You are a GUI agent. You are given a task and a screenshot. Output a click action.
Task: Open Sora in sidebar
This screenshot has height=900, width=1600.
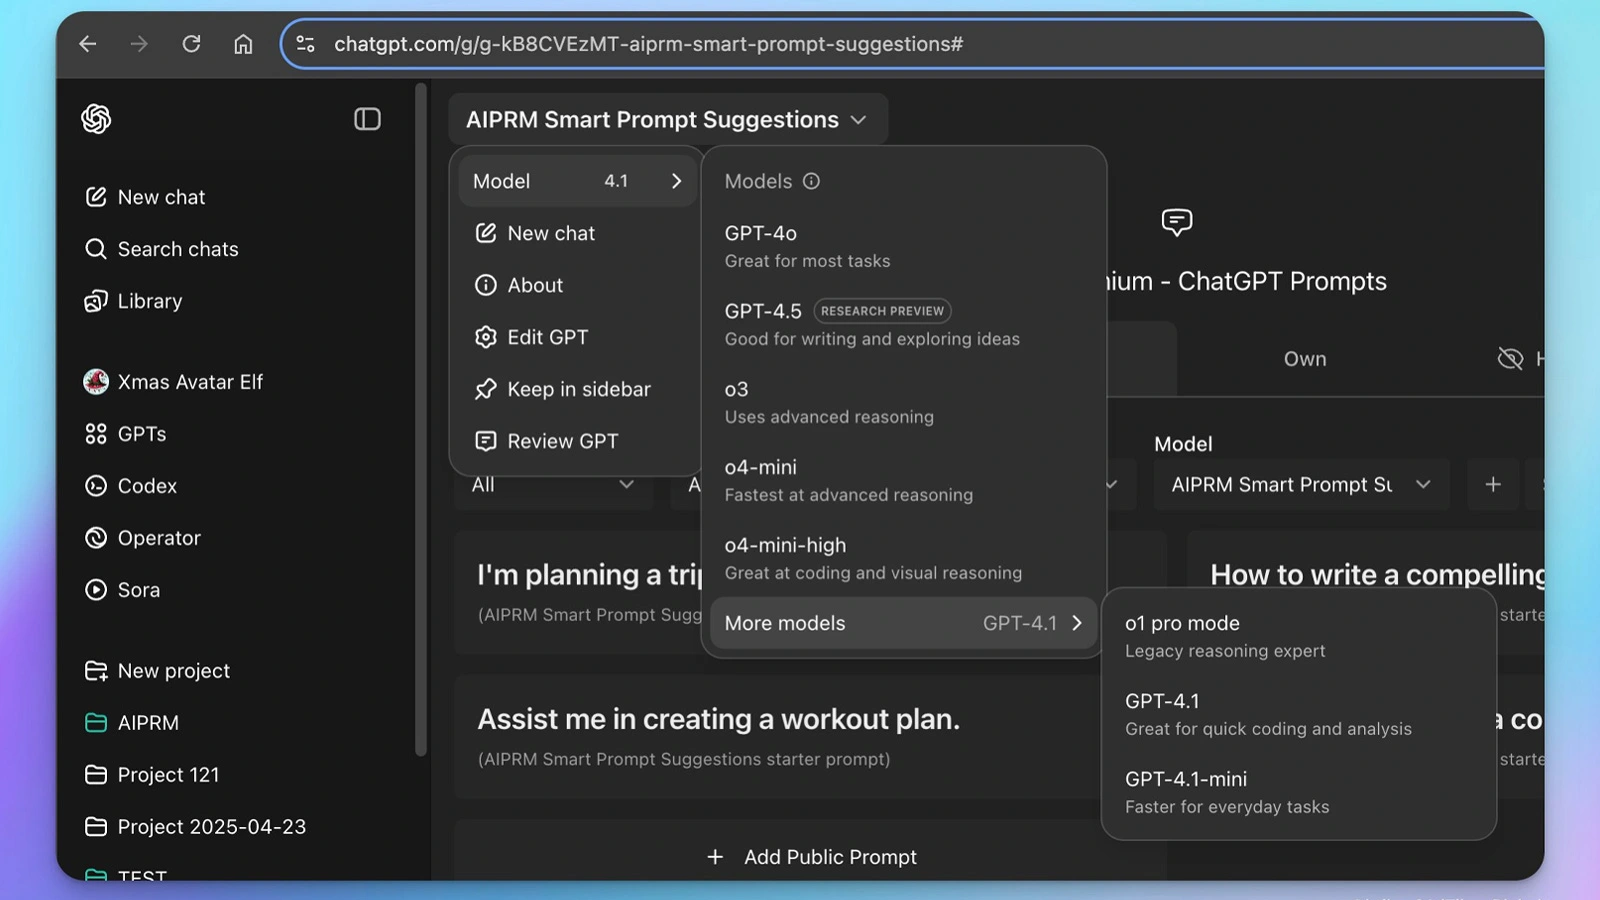point(123,590)
